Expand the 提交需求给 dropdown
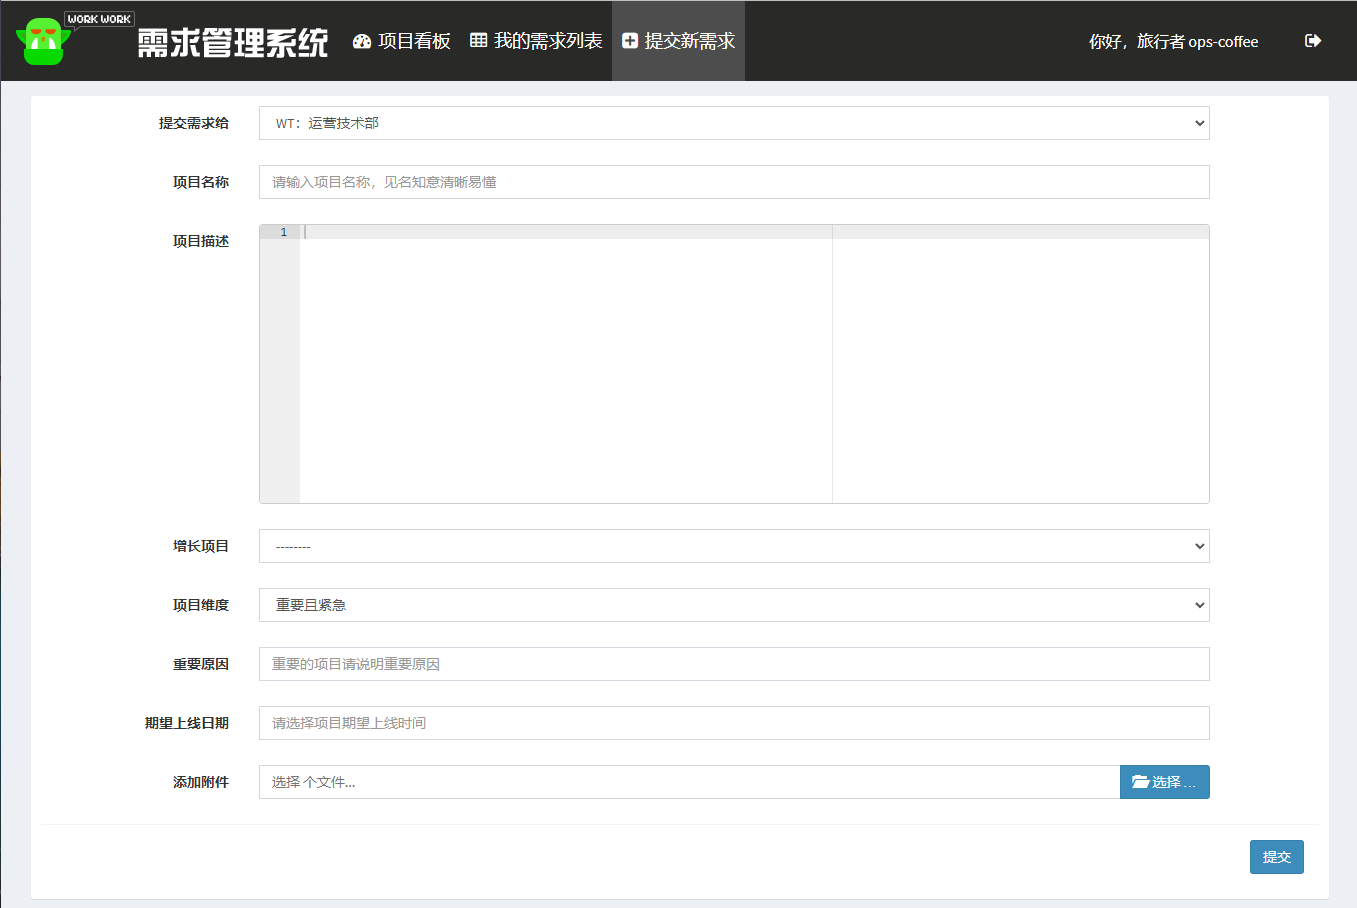This screenshot has width=1357, height=908. click(733, 123)
